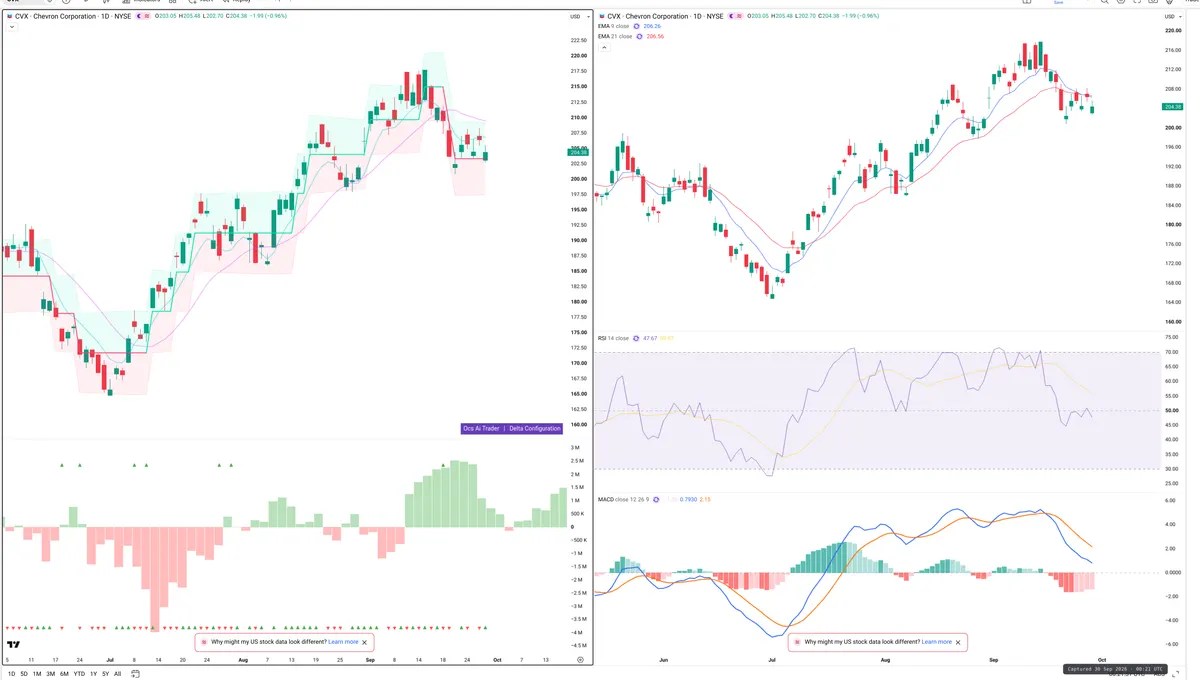
Task: Select the 5D range at bottom
Action: pyautogui.click(x=22, y=674)
